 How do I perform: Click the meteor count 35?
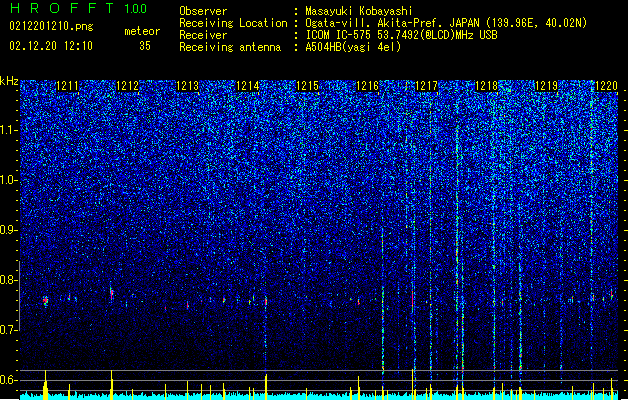[x=145, y=46]
